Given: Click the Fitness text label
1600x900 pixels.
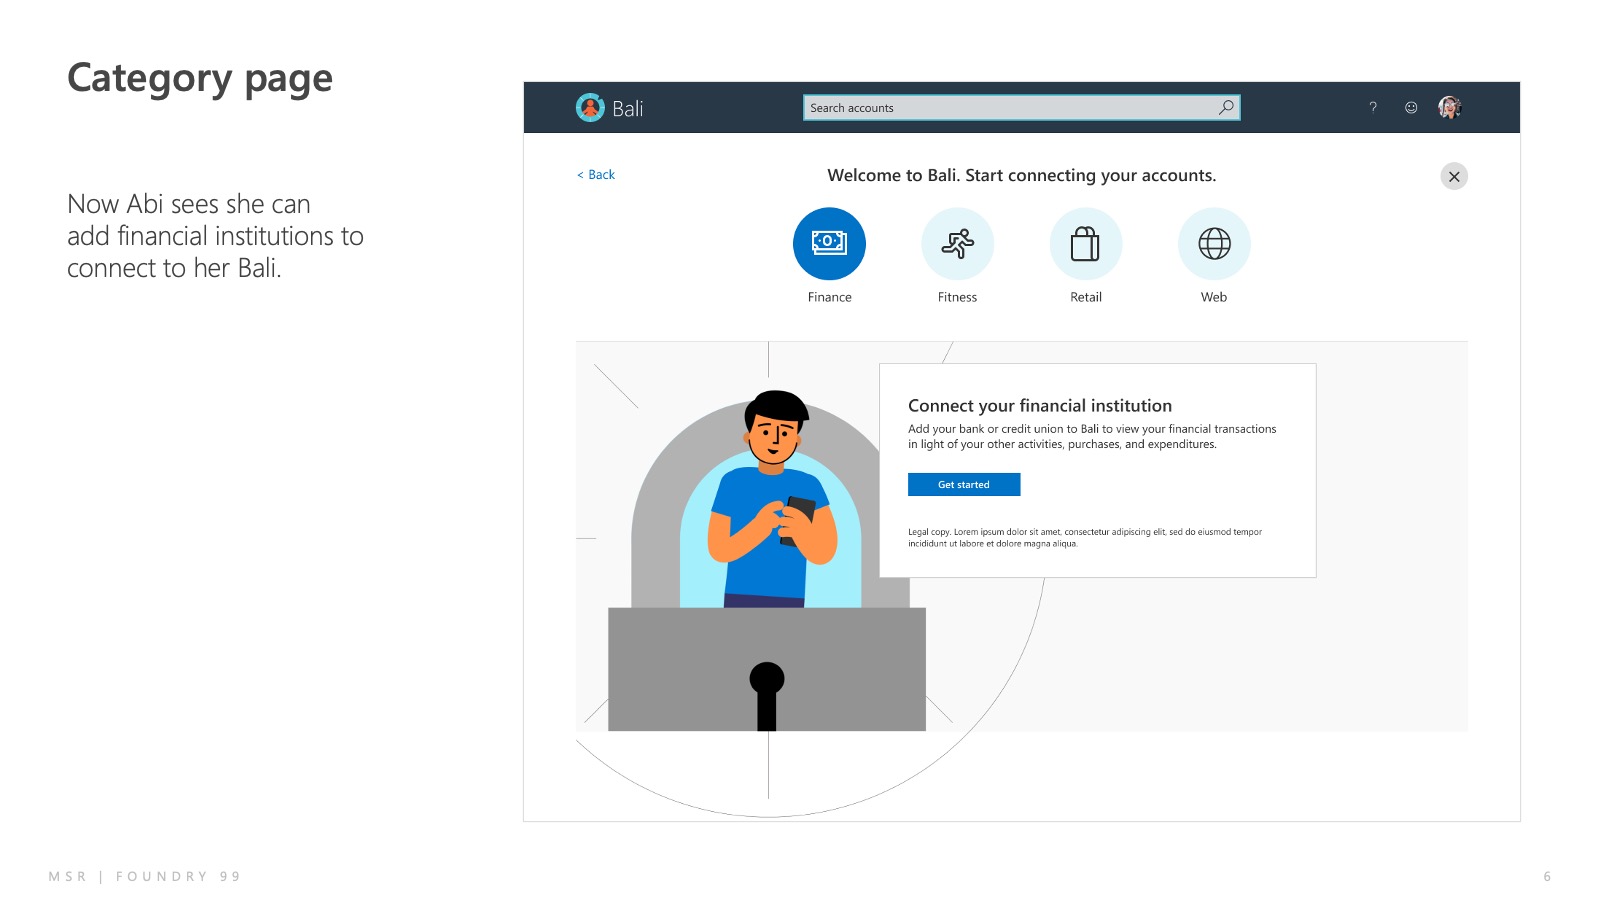Looking at the screenshot, I should point(957,297).
